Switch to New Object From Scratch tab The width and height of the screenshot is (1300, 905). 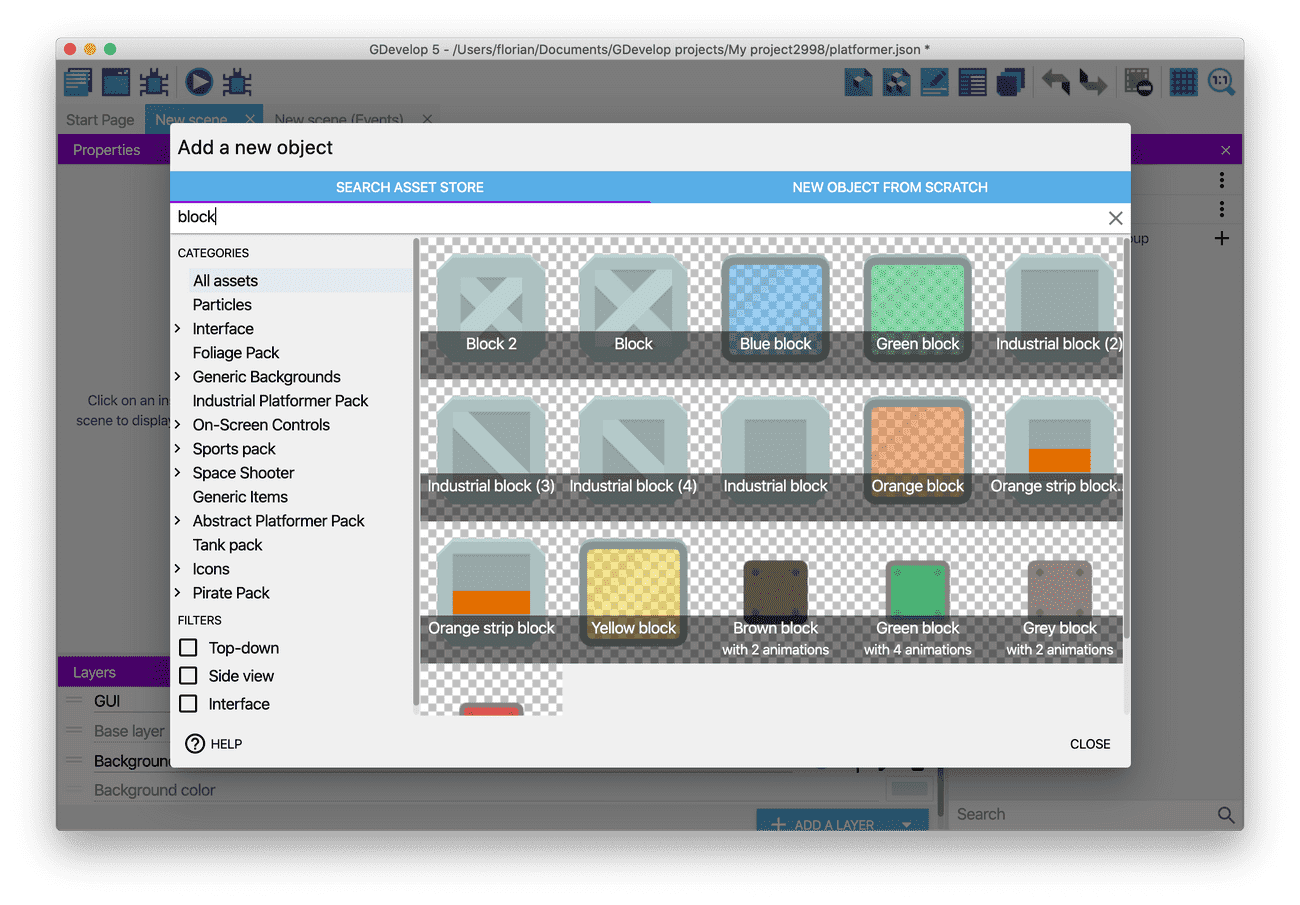coord(889,187)
